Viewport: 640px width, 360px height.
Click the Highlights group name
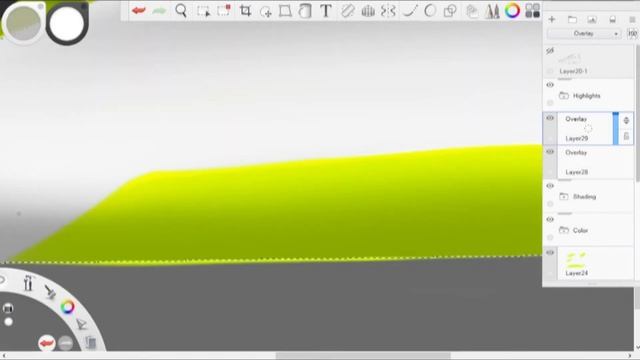pos(587,96)
